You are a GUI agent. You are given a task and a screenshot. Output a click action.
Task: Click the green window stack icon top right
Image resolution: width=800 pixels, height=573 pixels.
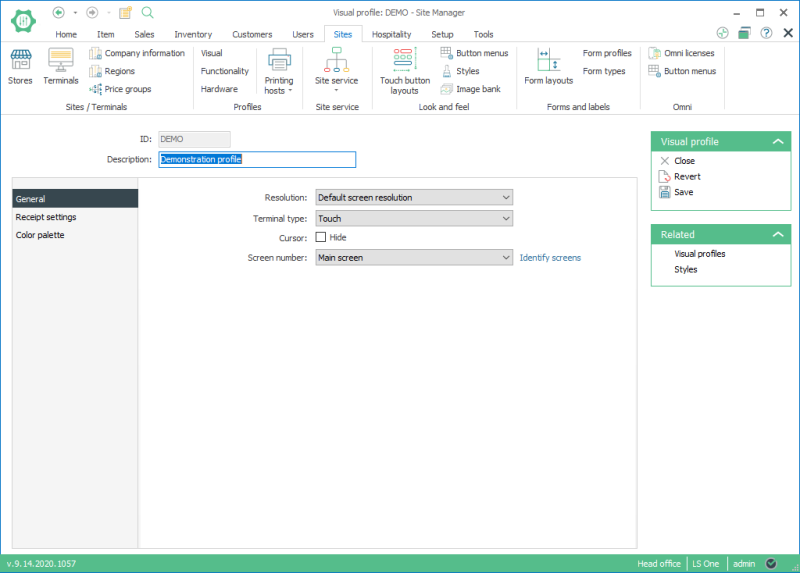coord(744,33)
